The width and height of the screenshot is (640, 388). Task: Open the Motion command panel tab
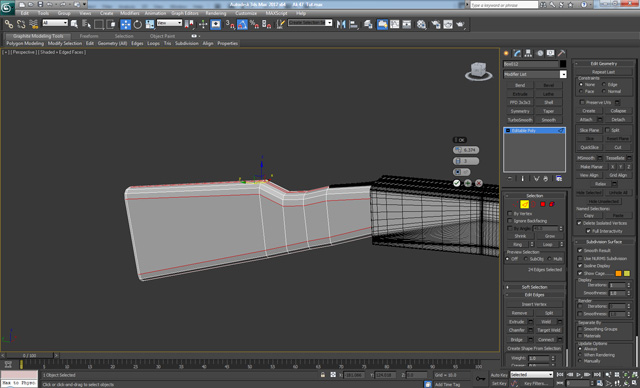(x=540, y=53)
